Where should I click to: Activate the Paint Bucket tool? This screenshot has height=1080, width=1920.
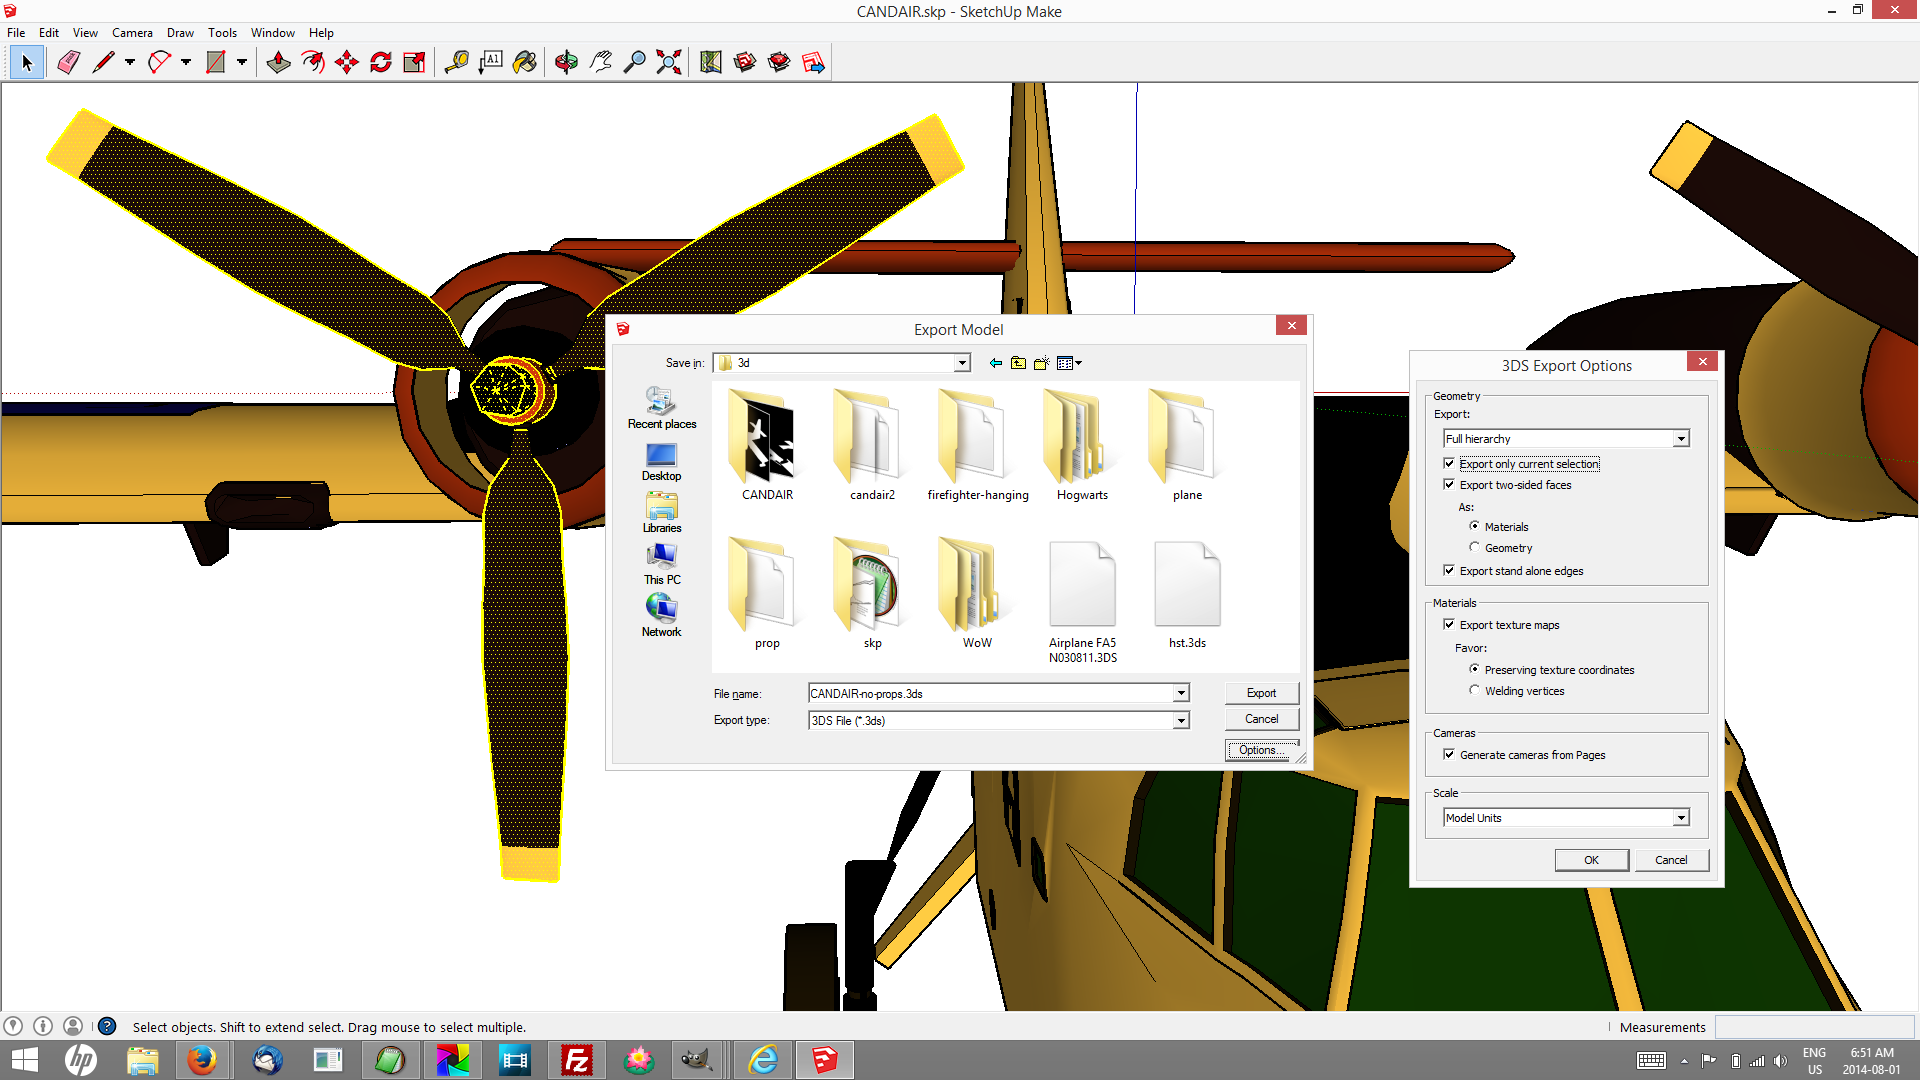tap(524, 63)
